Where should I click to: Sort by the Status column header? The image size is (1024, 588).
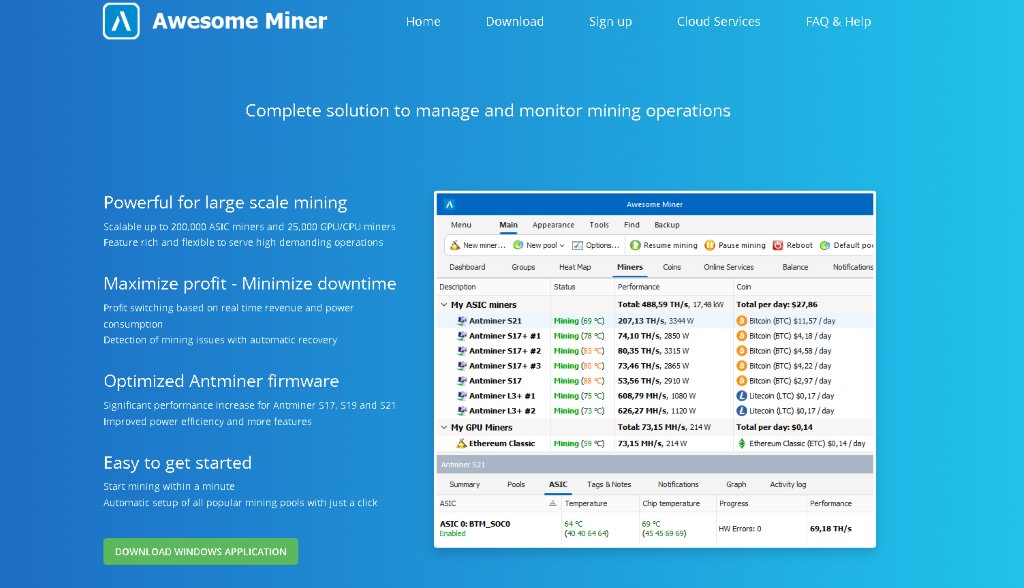tap(564, 287)
